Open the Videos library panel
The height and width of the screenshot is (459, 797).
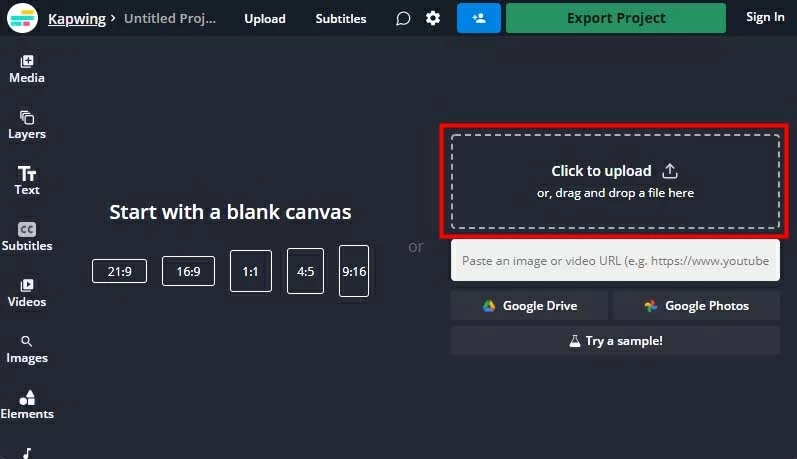[x=27, y=293]
